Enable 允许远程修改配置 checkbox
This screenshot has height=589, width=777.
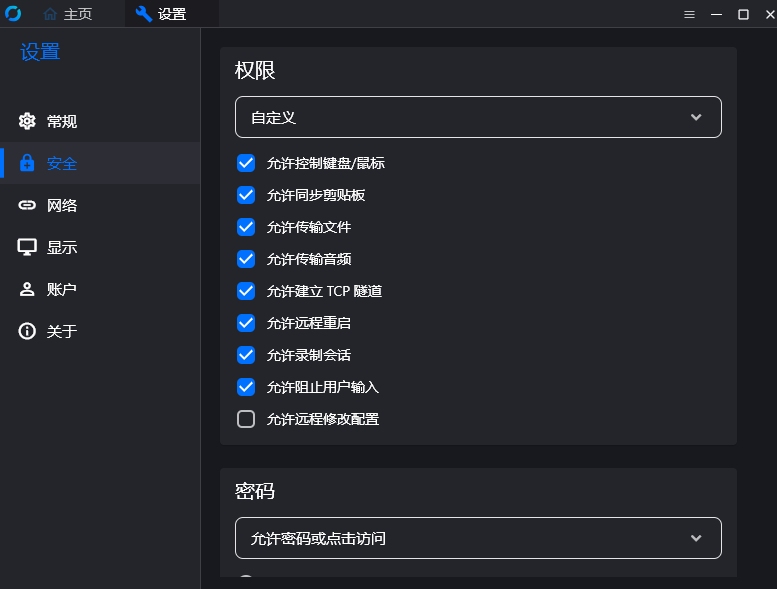tap(246, 419)
